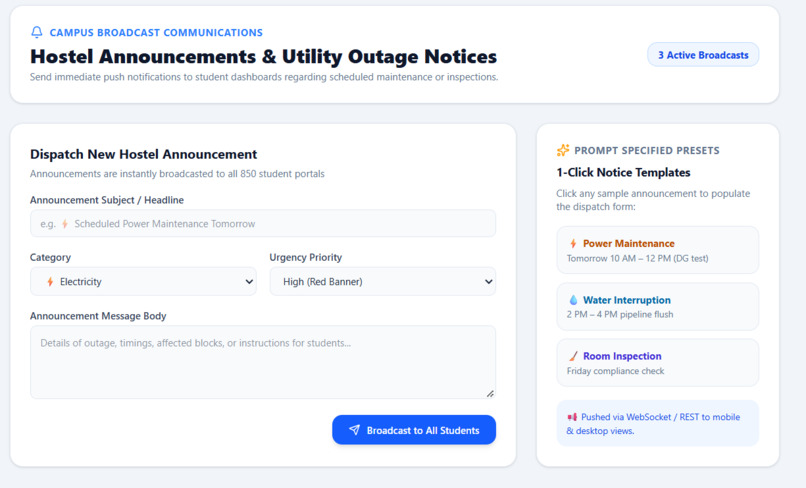This screenshot has width=806, height=488.
Task: Click 'Pushed via WebSocket / REST' note text
Action: click(x=653, y=424)
